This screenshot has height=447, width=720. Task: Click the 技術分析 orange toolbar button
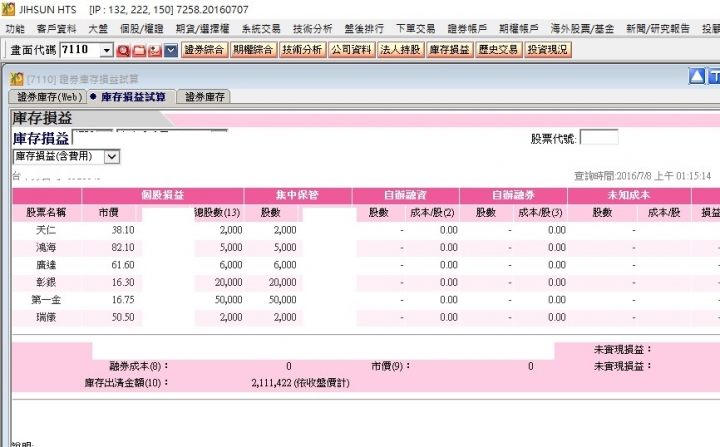tap(302, 50)
